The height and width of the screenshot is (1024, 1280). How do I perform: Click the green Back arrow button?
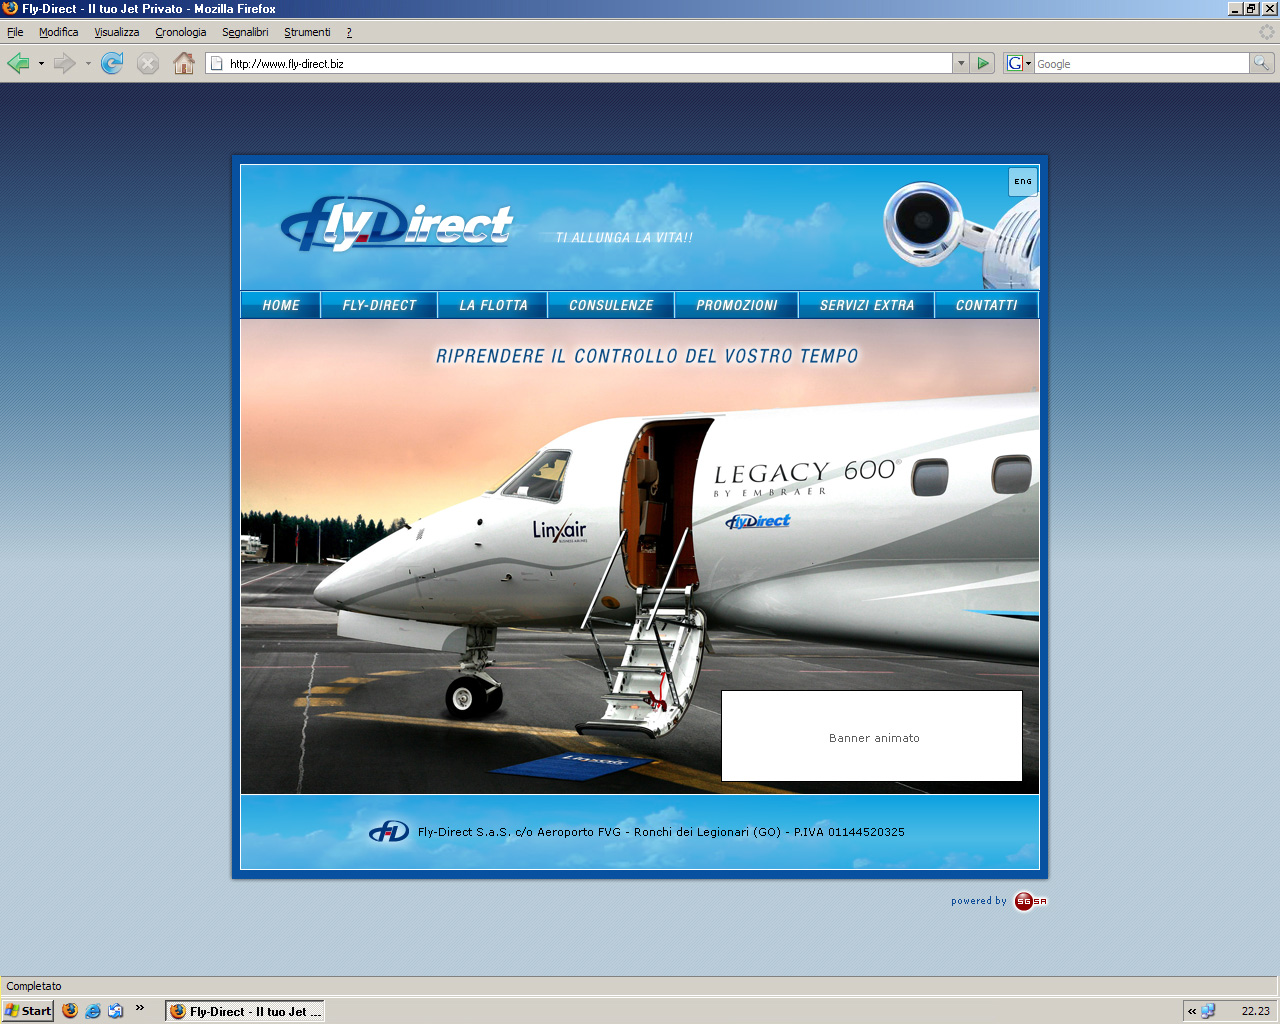(x=18, y=64)
